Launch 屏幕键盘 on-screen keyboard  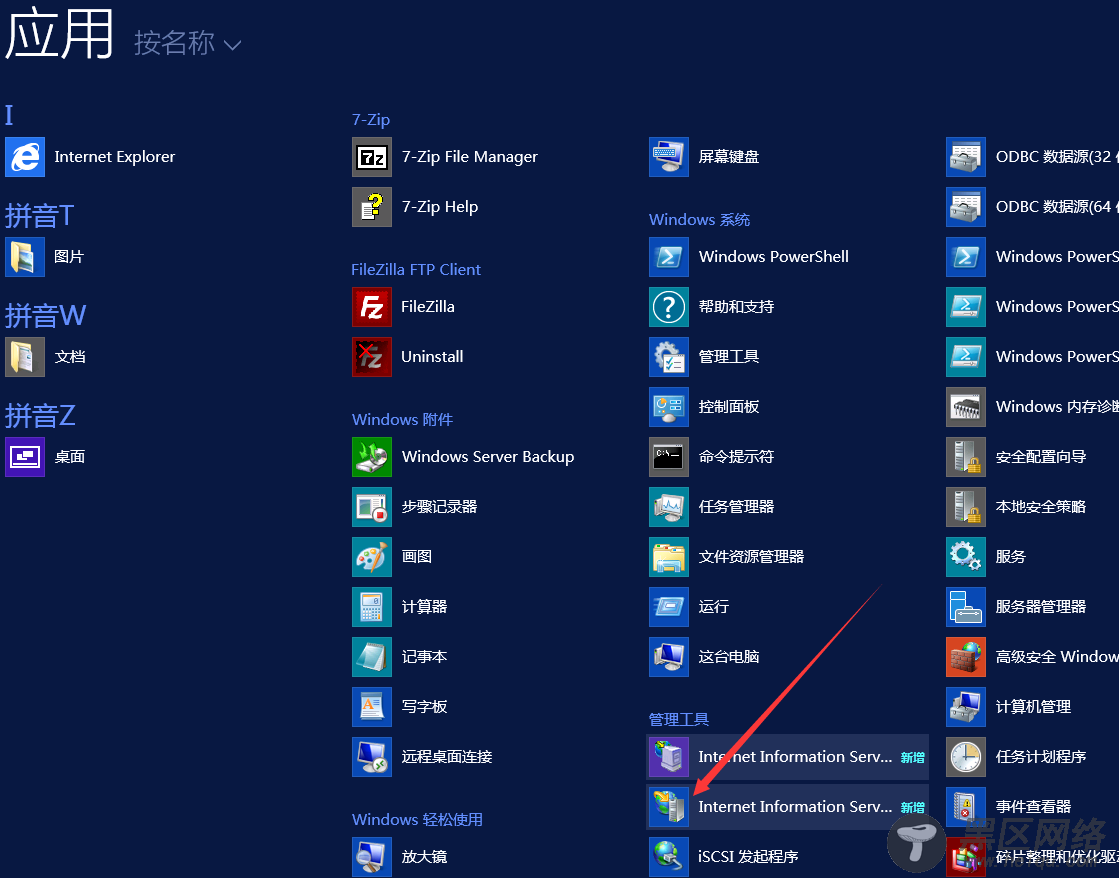point(704,157)
